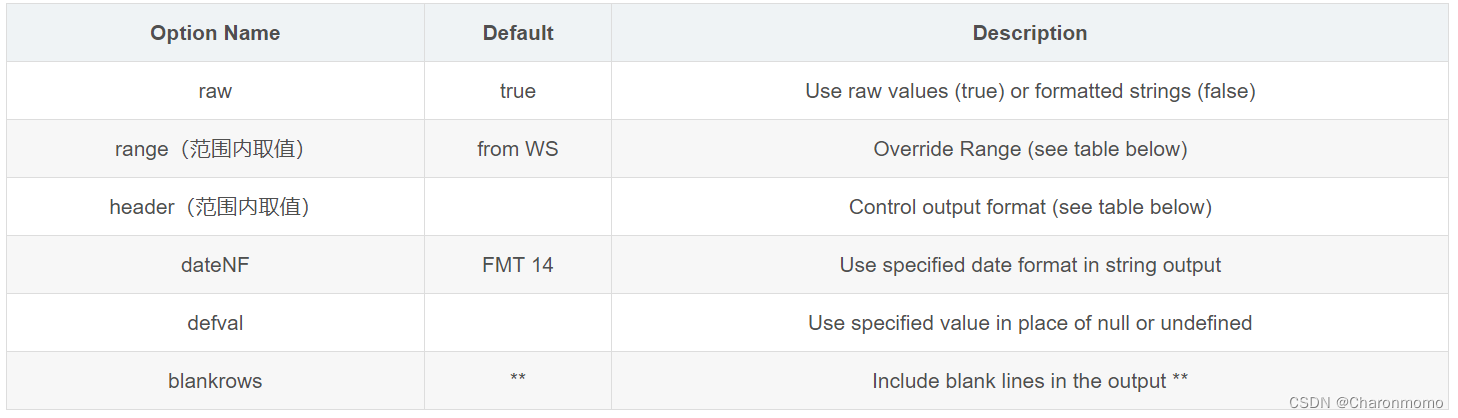Click the Override Range description
This screenshot has width=1458, height=418.
pyautogui.click(x=1030, y=149)
